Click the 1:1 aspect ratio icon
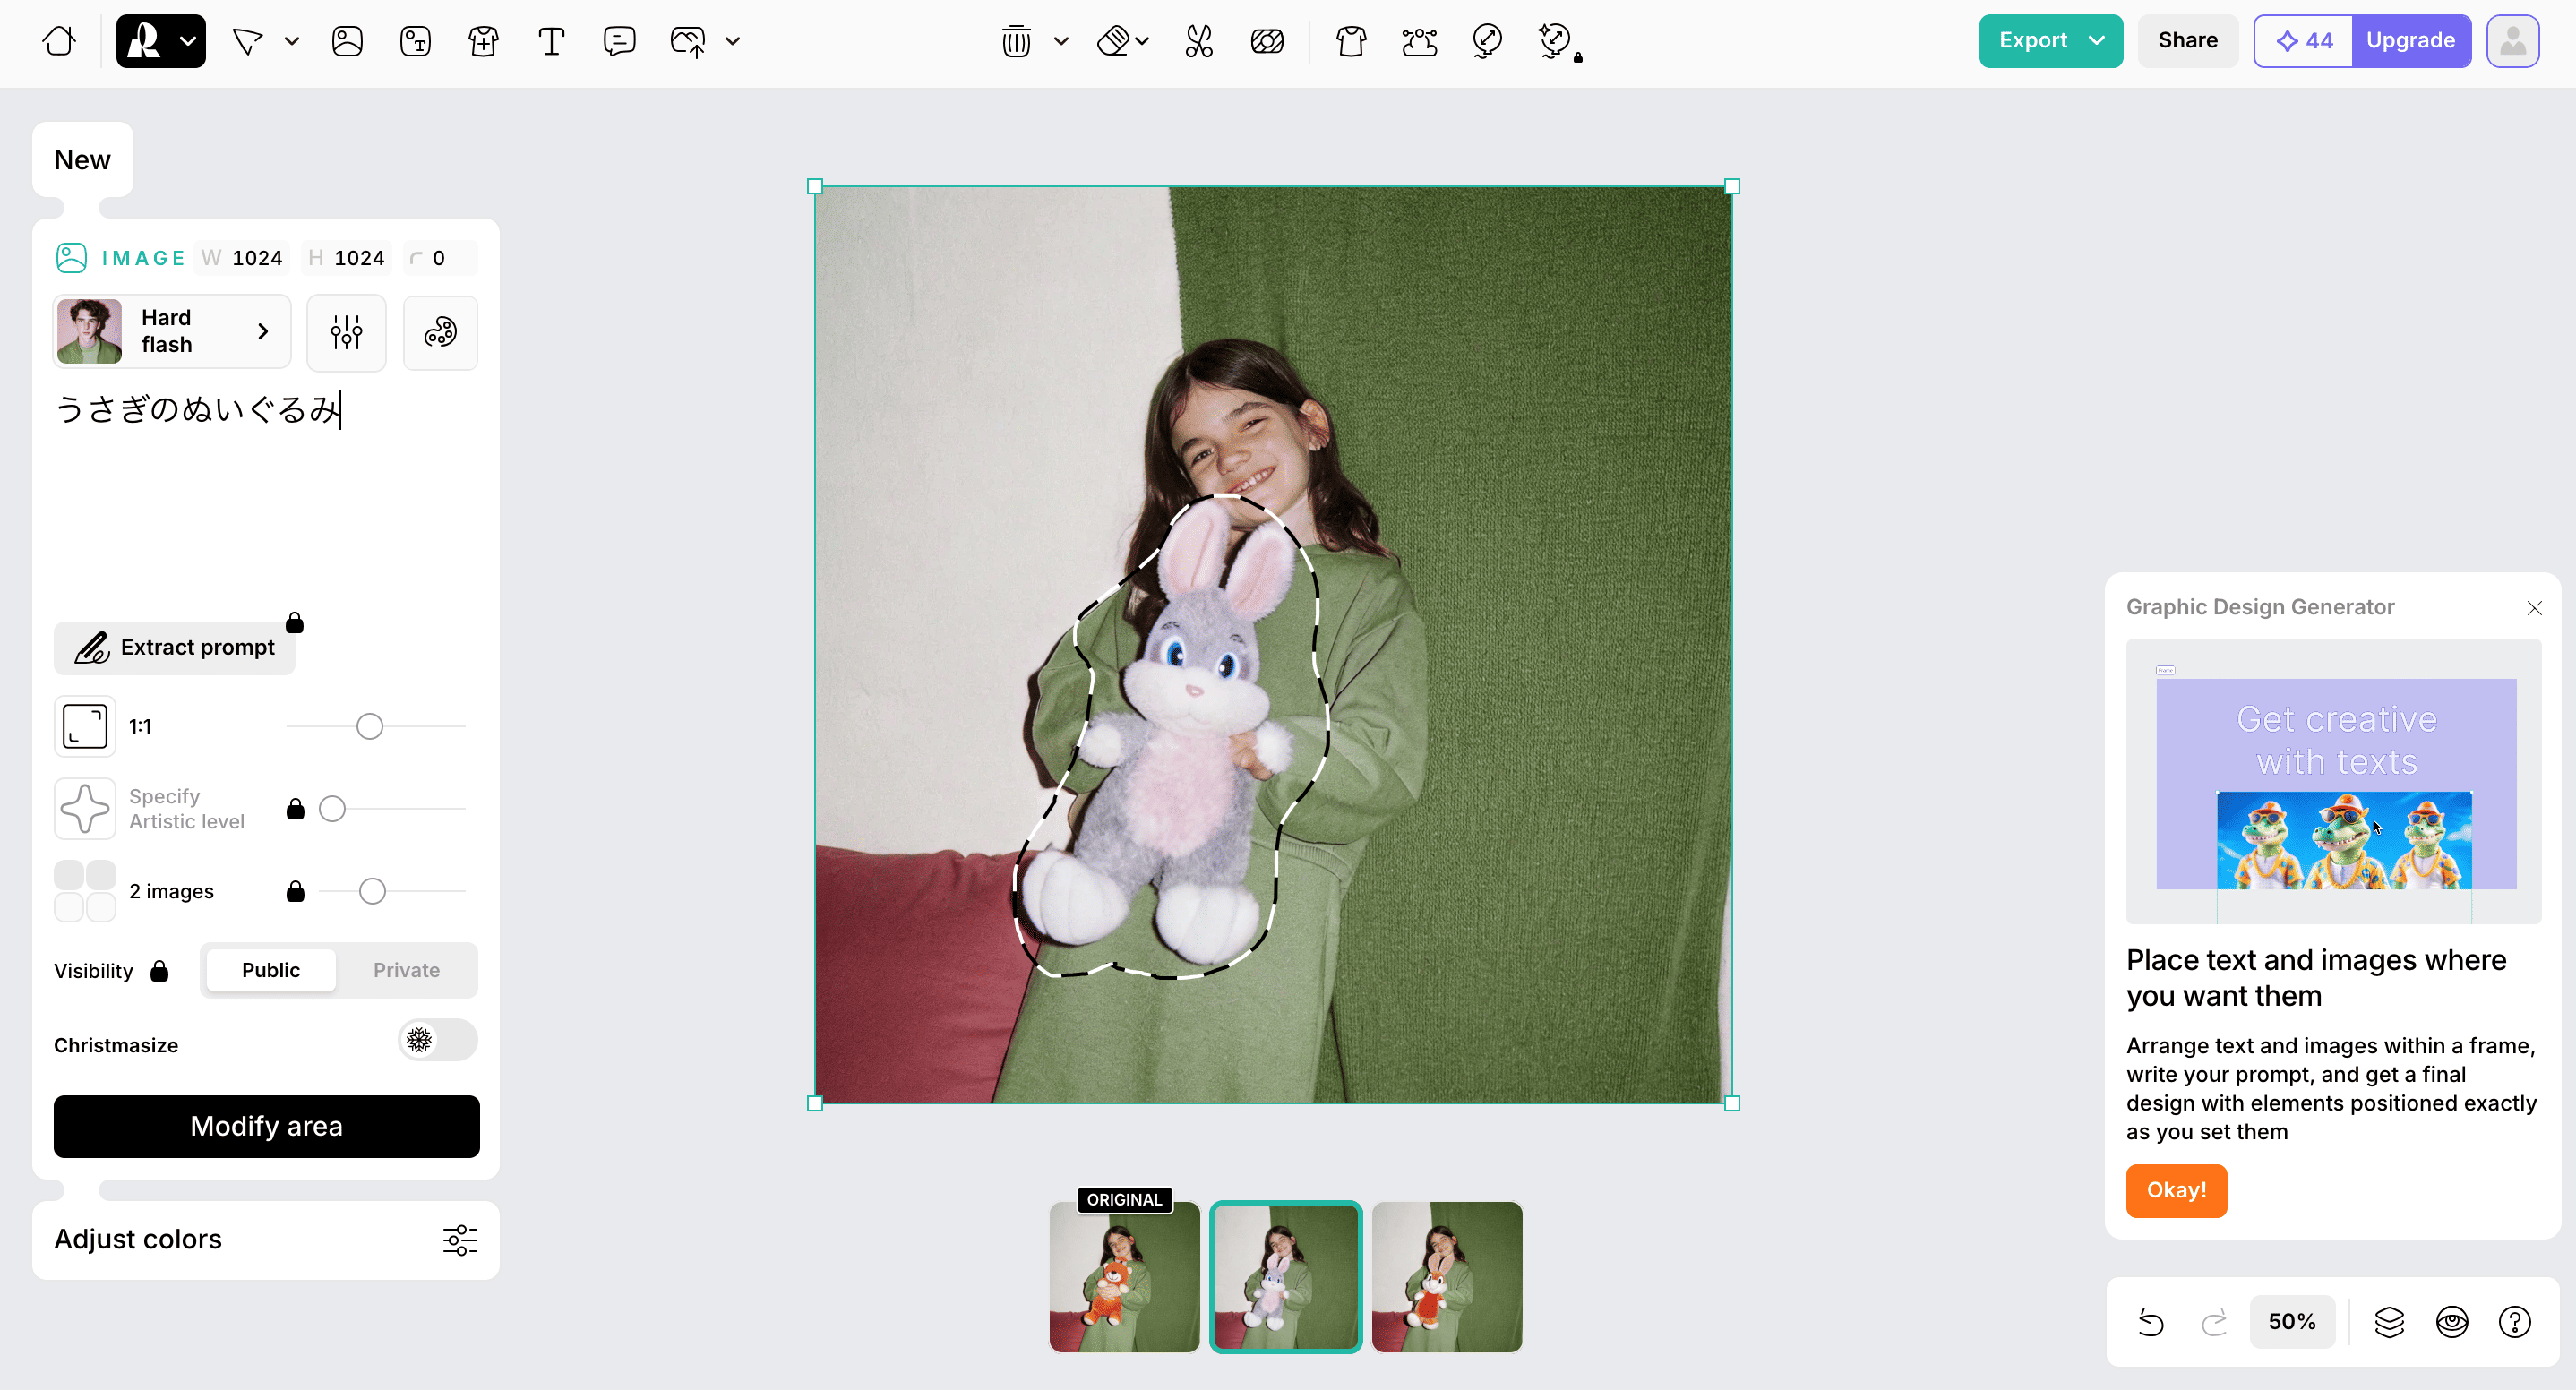2576x1390 pixels. [x=85, y=726]
